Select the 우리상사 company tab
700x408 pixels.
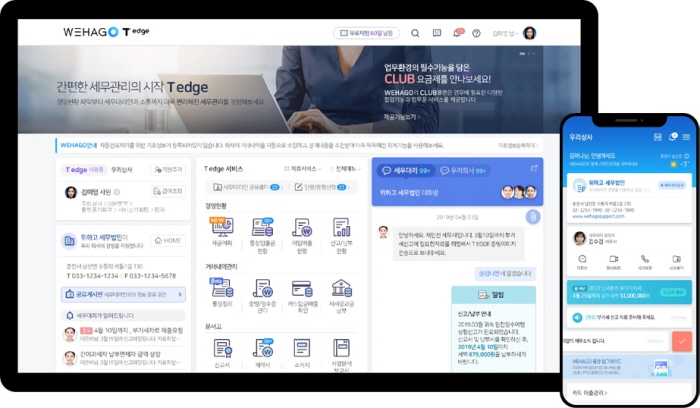pyautogui.click(x=122, y=170)
